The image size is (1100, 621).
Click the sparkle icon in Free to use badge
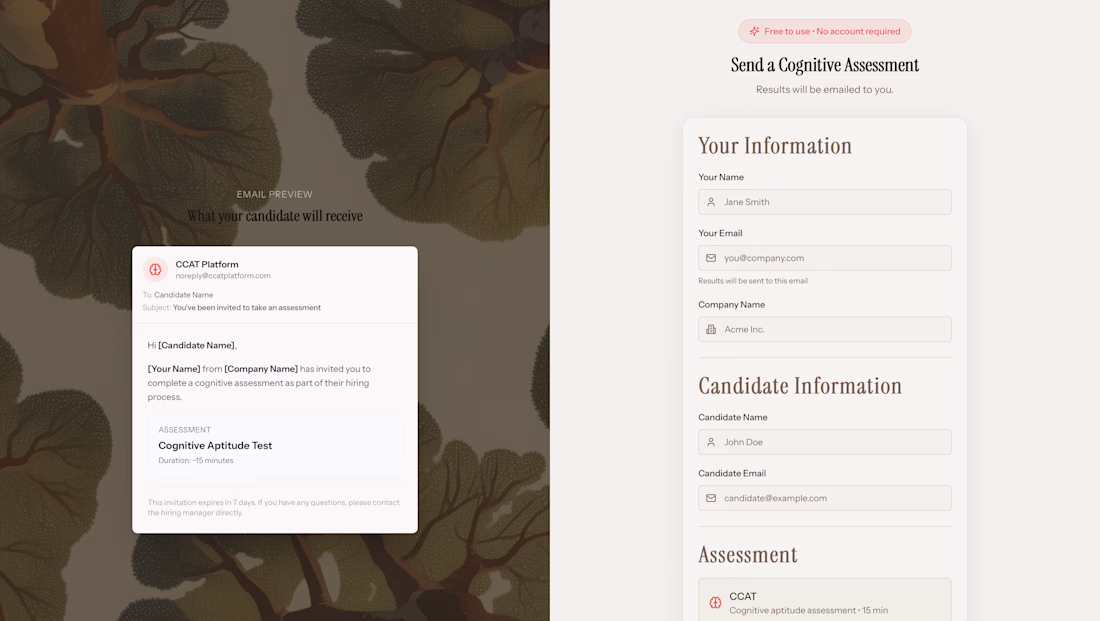click(x=754, y=32)
